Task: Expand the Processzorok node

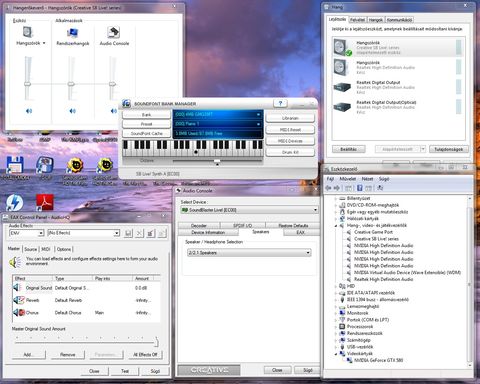Action: click(336, 327)
